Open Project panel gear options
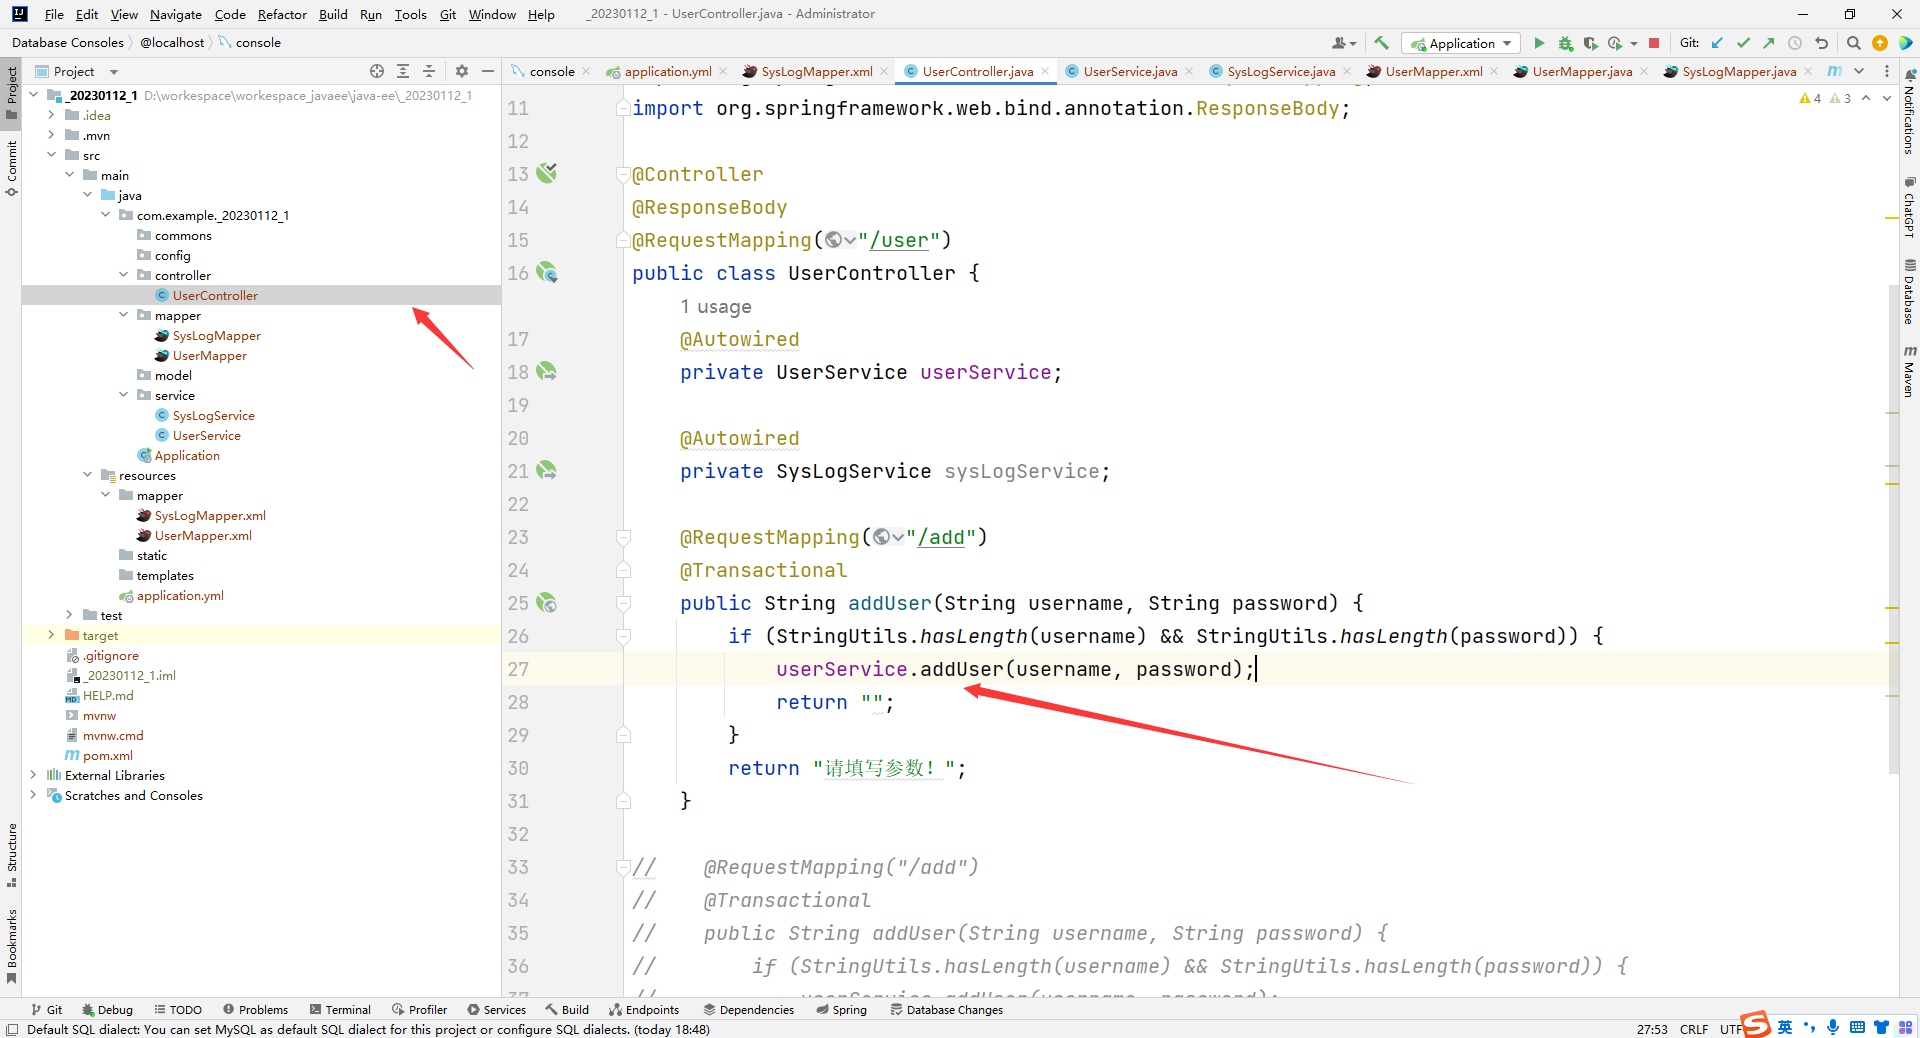Image resolution: width=1920 pixels, height=1038 pixels. point(461,71)
